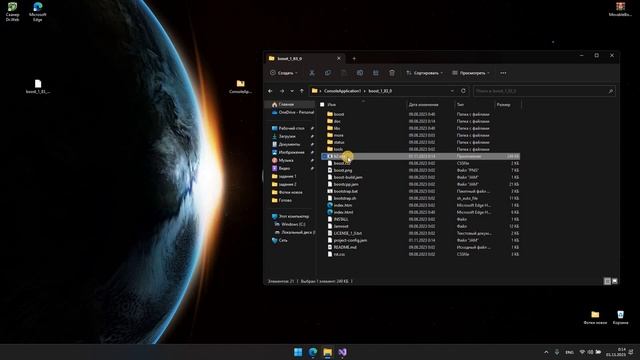Close the boost_1_83_0 tab
The image size is (640, 360).
pos(338,59)
